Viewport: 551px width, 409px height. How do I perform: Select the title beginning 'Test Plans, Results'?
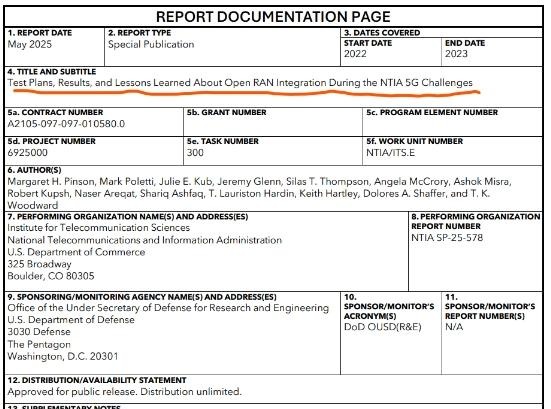(x=240, y=83)
